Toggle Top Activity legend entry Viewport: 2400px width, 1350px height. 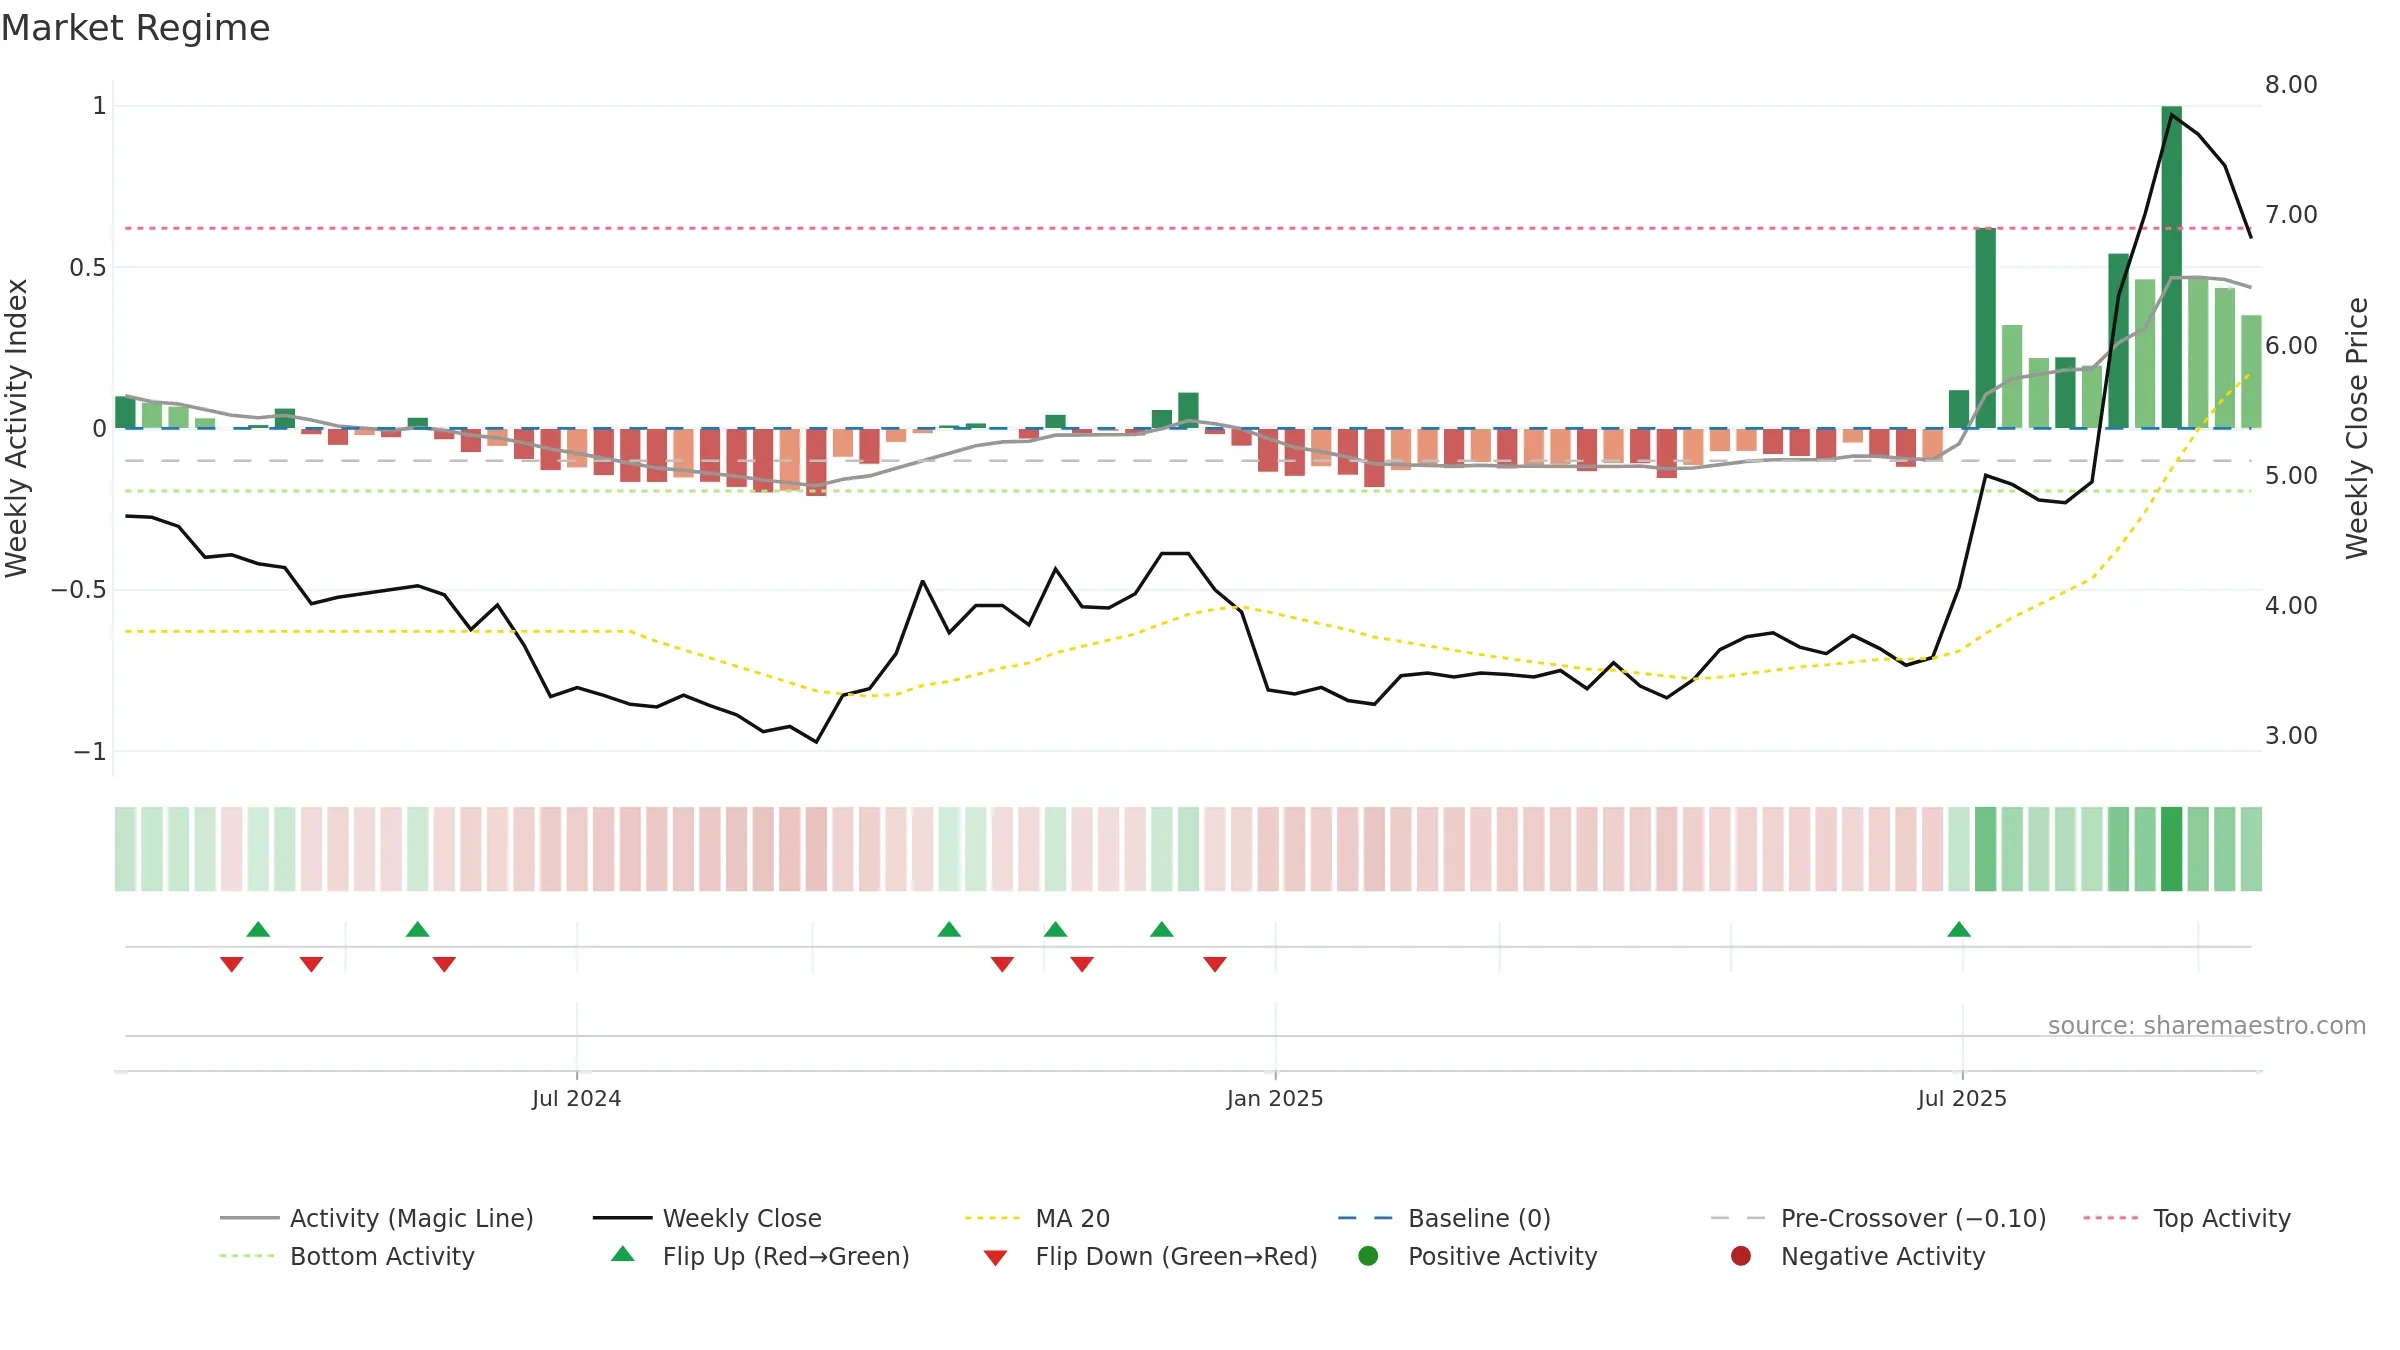[x=2186, y=1218]
